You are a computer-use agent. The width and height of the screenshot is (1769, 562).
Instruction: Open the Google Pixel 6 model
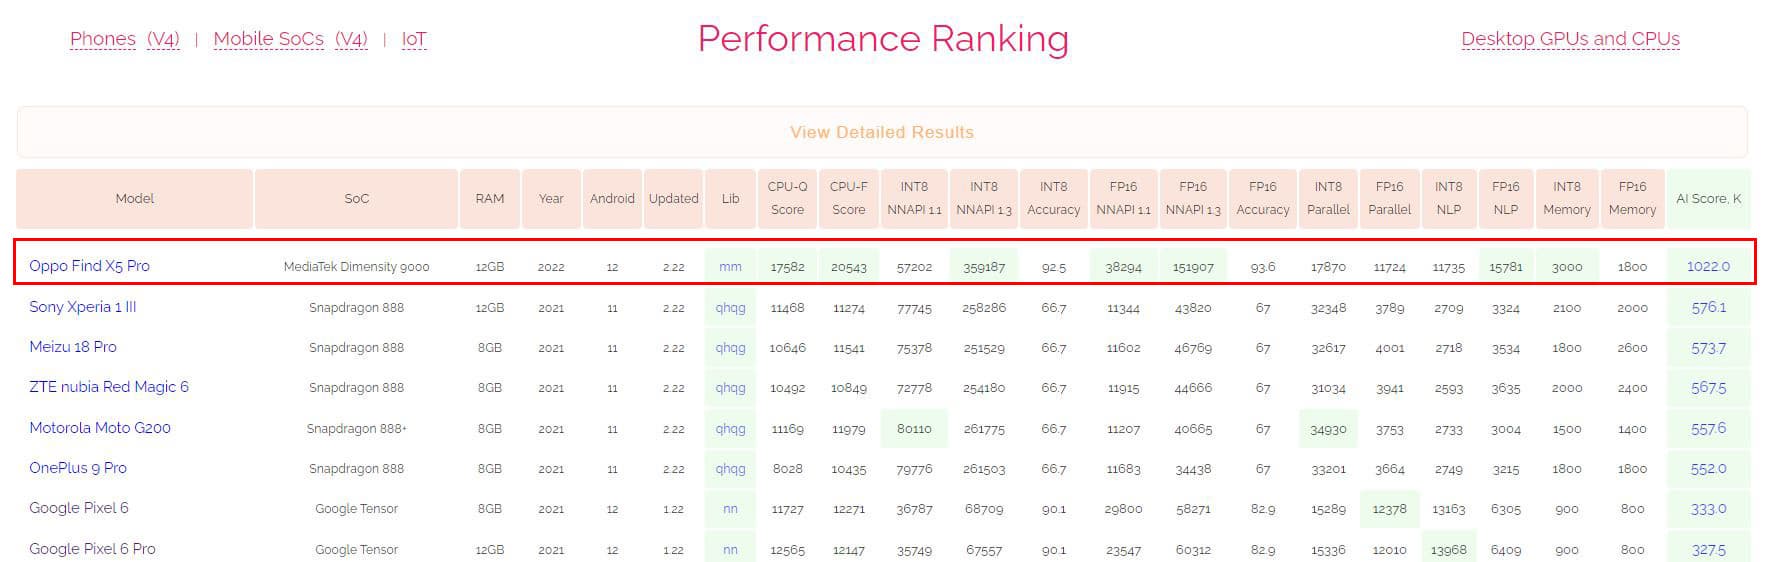tap(79, 508)
